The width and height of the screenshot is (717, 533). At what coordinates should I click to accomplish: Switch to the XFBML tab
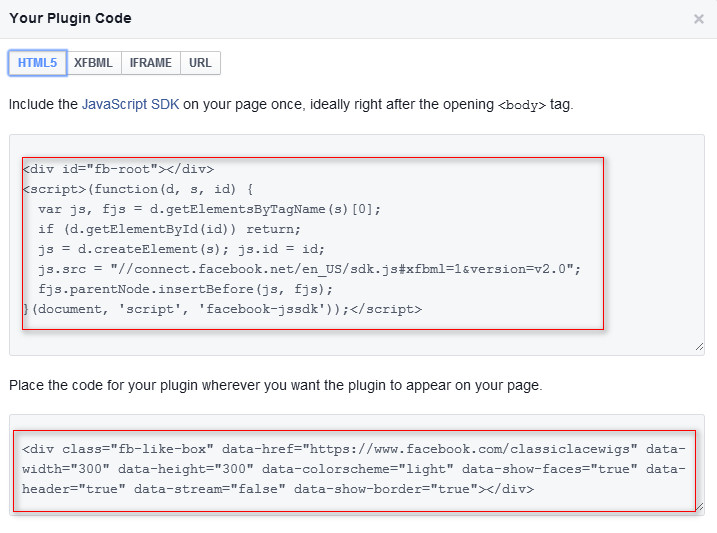(x=94, y=63)
